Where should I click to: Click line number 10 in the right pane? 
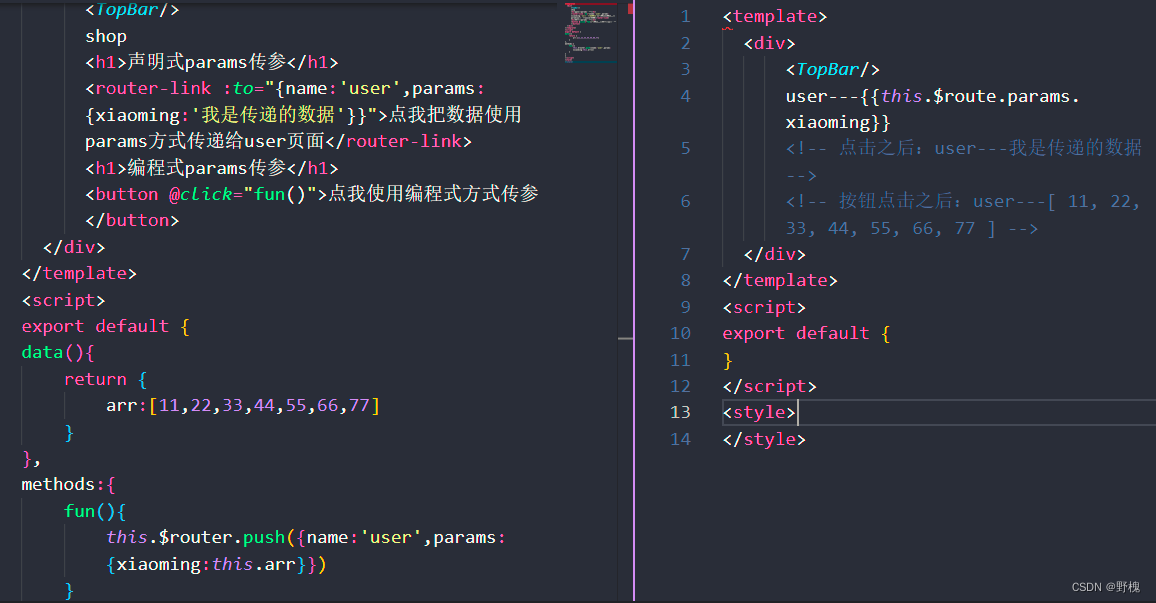click(680, 332)
